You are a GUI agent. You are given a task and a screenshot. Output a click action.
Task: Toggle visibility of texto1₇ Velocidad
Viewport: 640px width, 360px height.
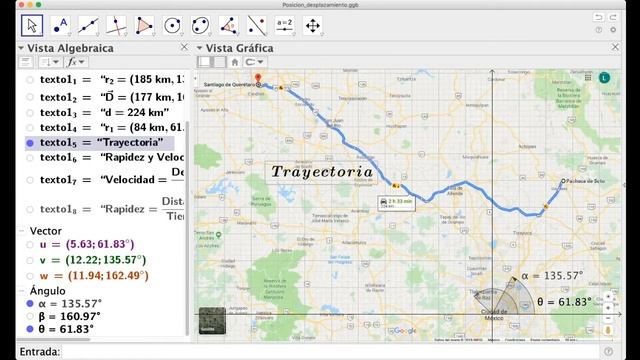(30, 180)
